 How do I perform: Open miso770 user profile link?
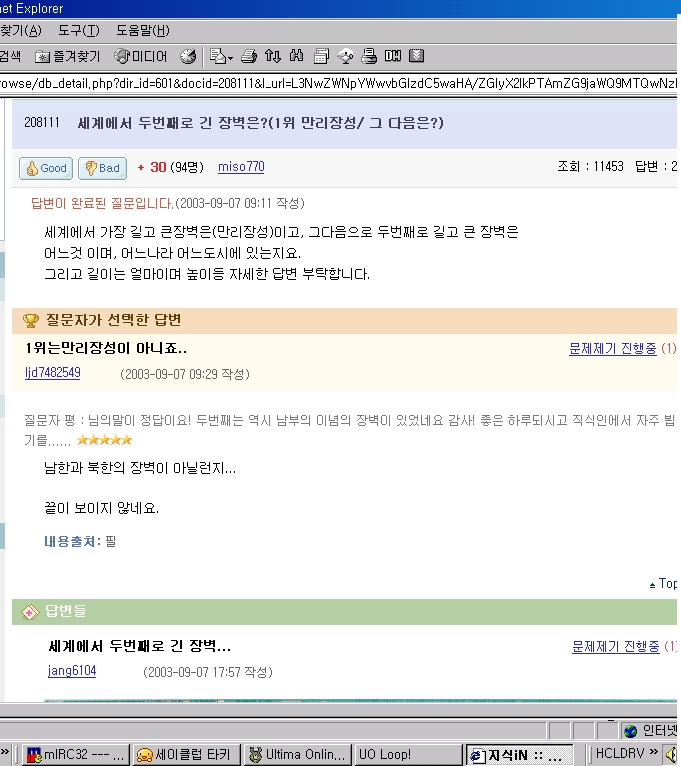(241, 167)
